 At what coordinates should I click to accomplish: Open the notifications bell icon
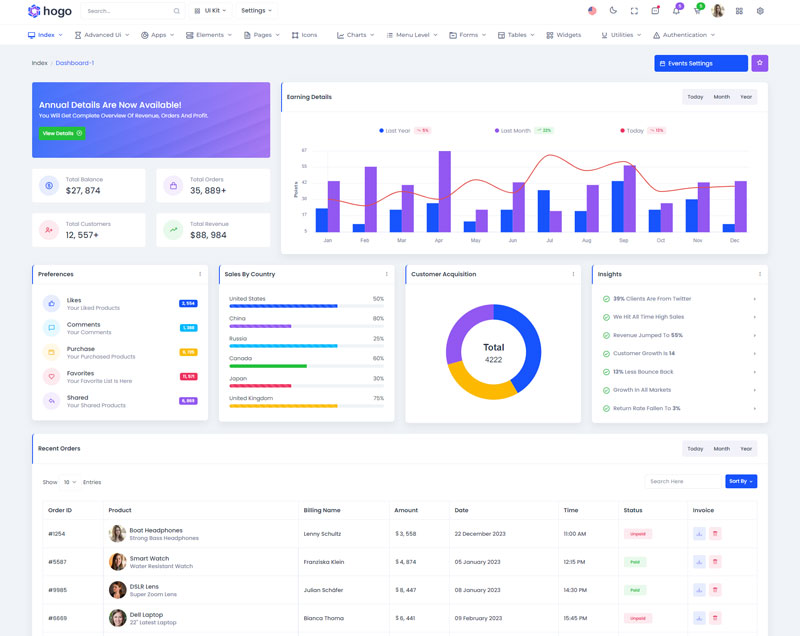[x=676, y=11]
